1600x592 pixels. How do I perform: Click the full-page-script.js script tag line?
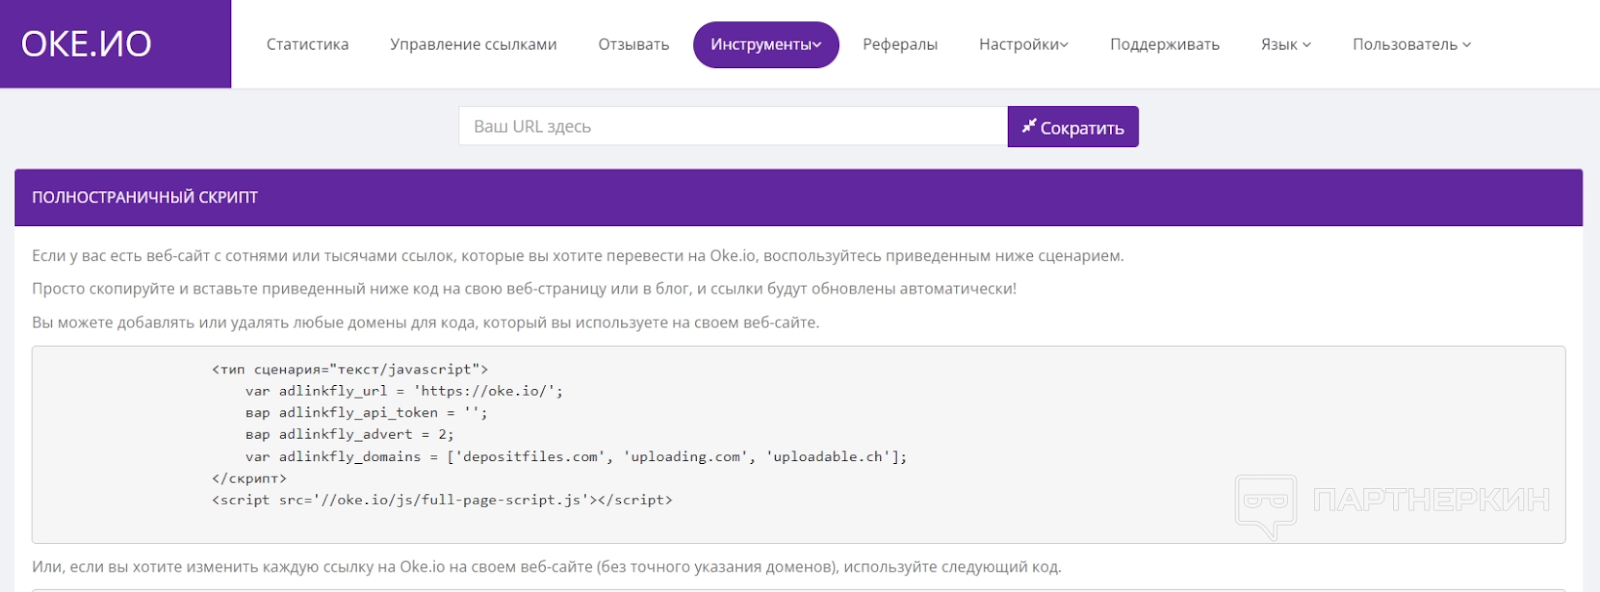click(442, 500)
